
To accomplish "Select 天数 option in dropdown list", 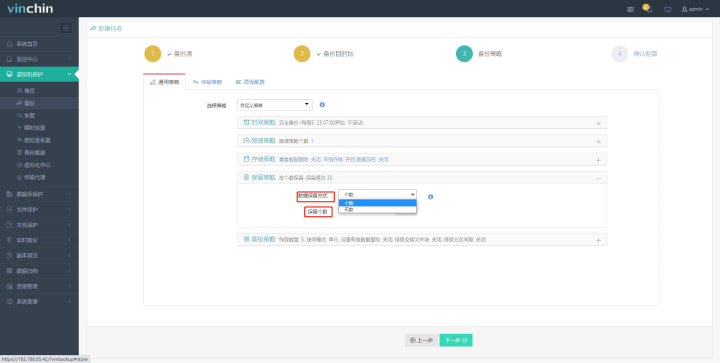I will 377,209.
